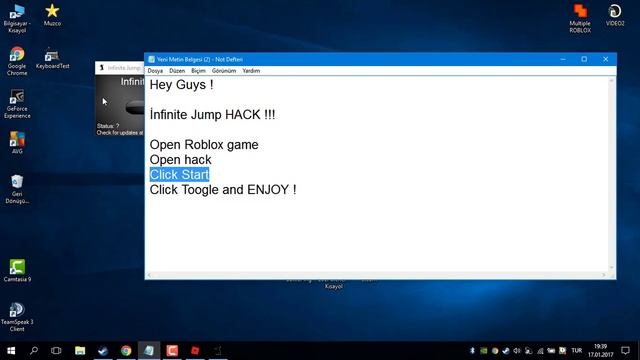Click Bluetooth tray icon

coord(472,351)
